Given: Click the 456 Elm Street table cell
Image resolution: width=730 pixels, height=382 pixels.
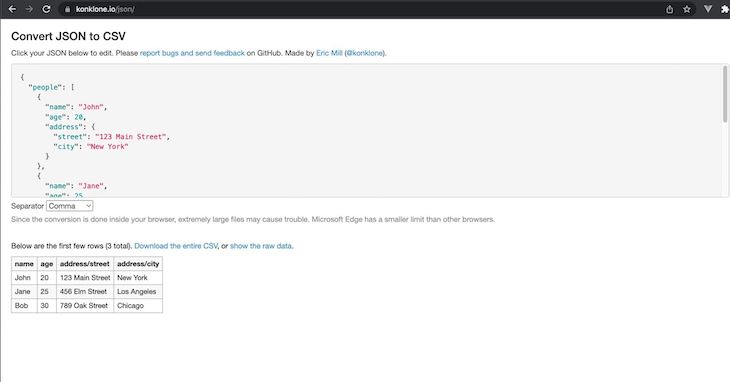Looking at the screenshot, I should 85,292.
